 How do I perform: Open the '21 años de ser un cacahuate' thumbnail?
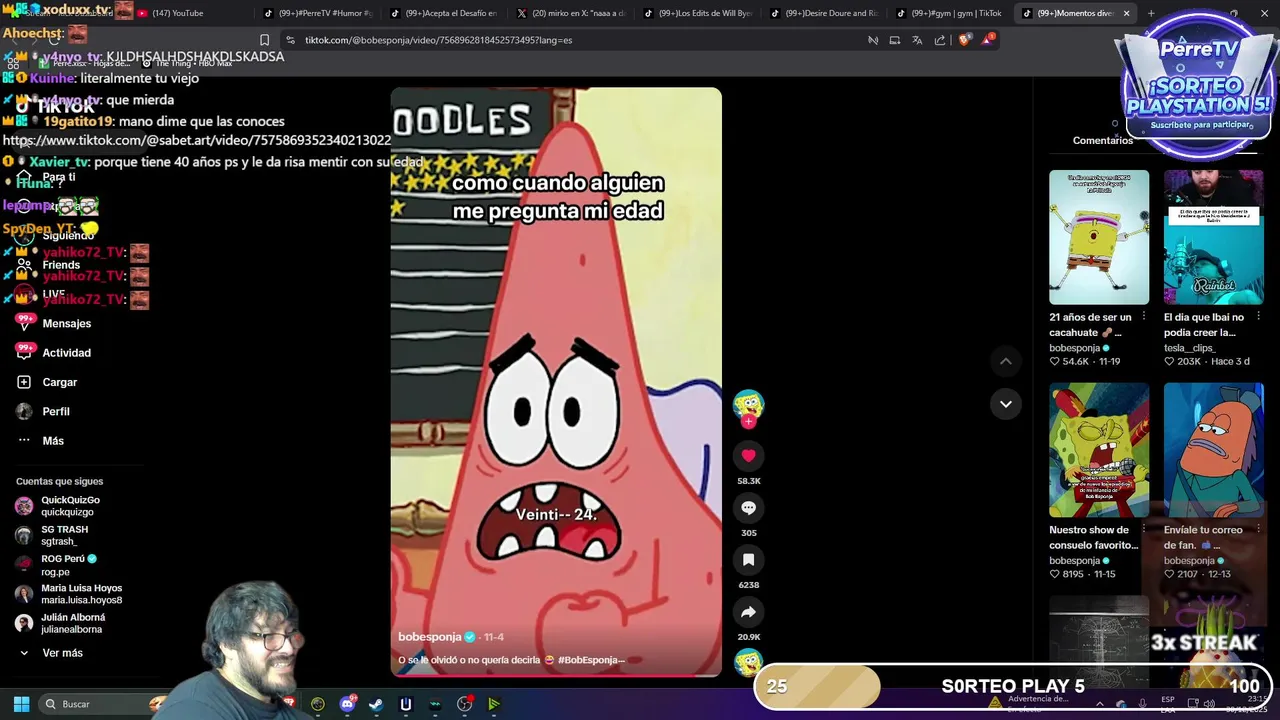pyautogui.click(x=1099, y=237)
